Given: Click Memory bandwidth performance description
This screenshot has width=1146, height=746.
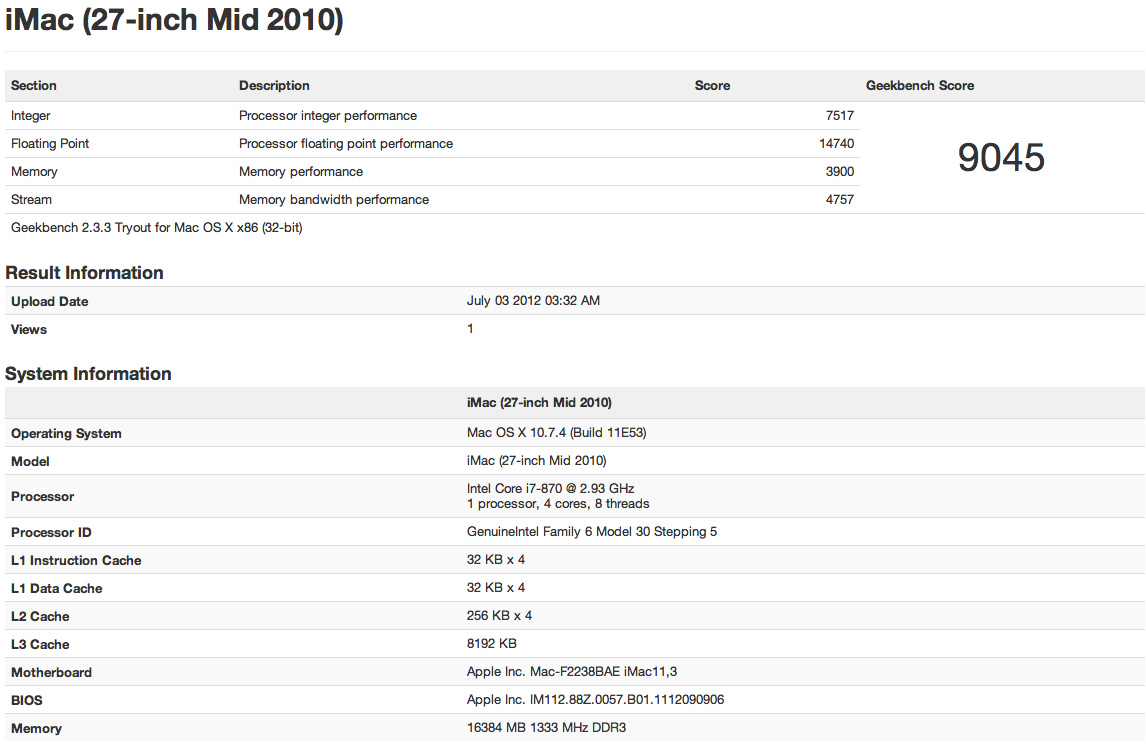Looking at the screenshot, I should point(334,199).
